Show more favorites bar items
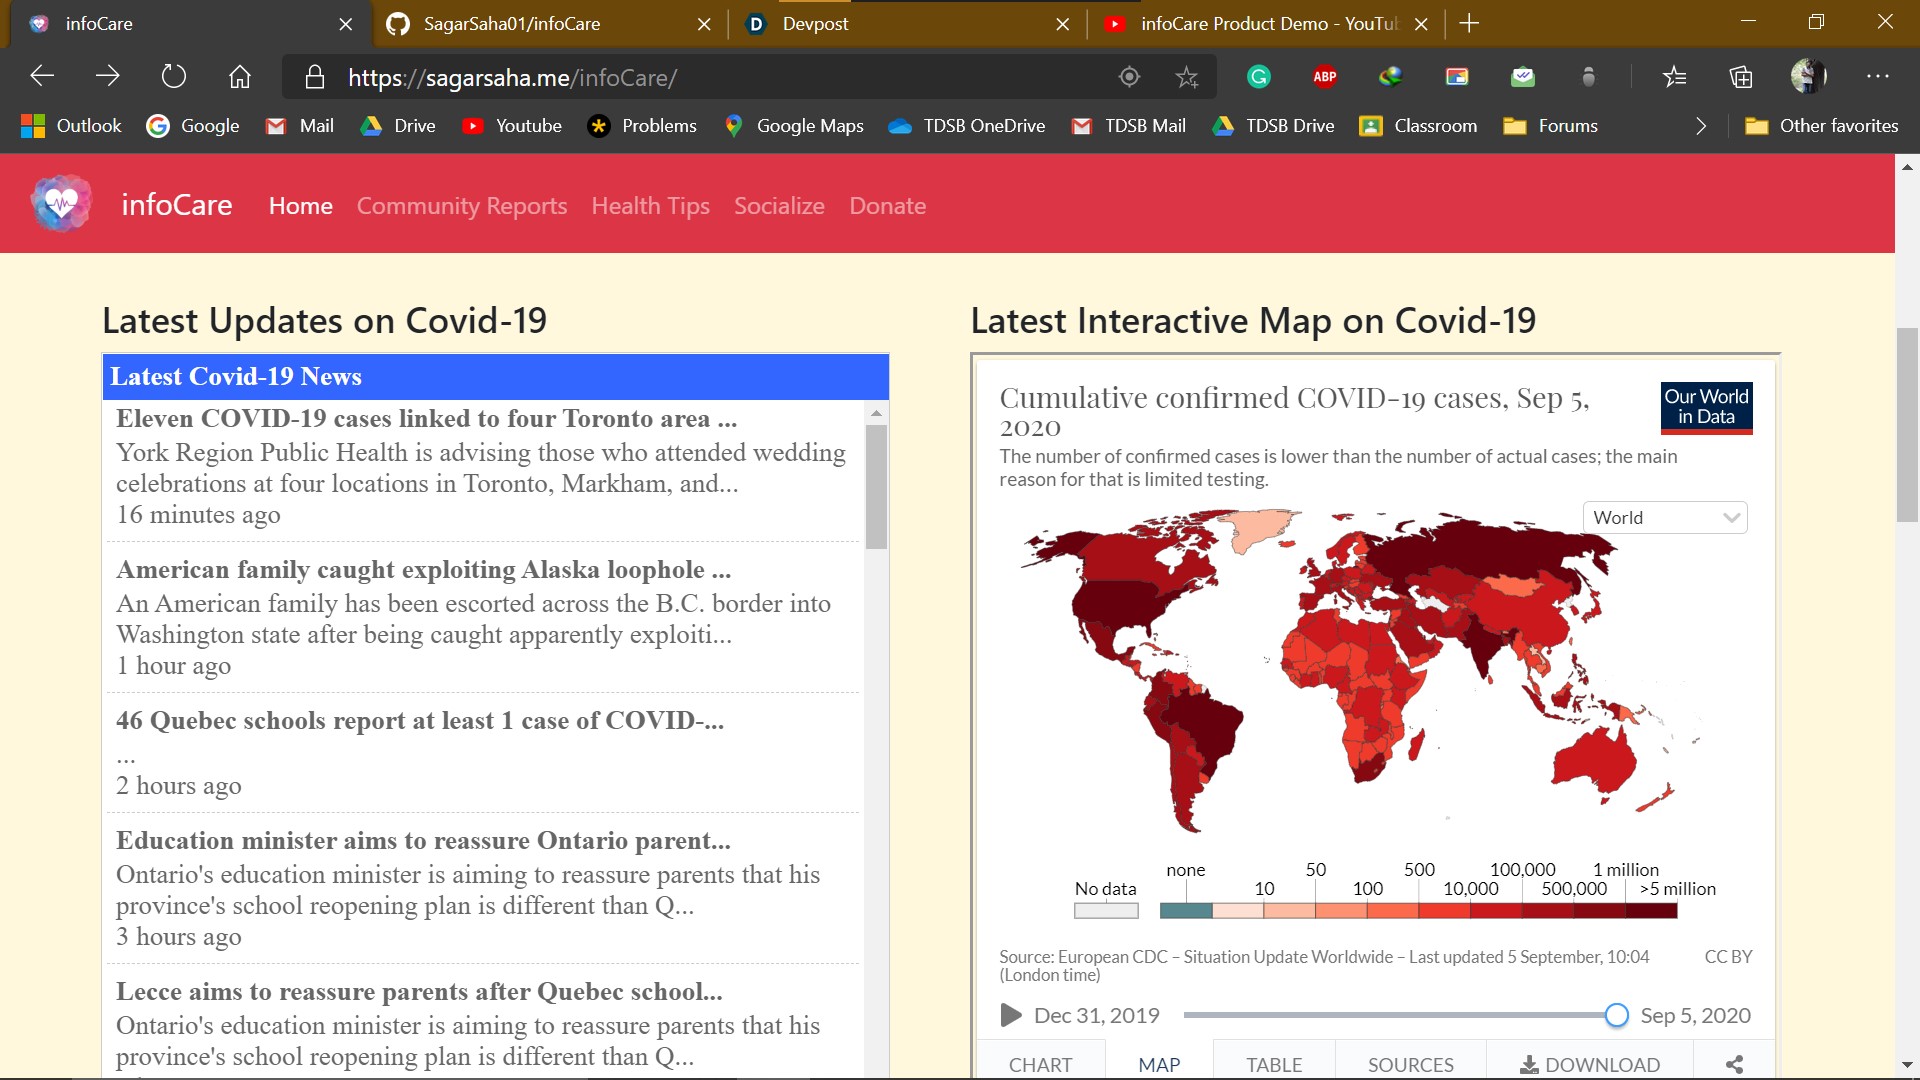This screenshot has width=1920, height=1080. (1700, 126)
